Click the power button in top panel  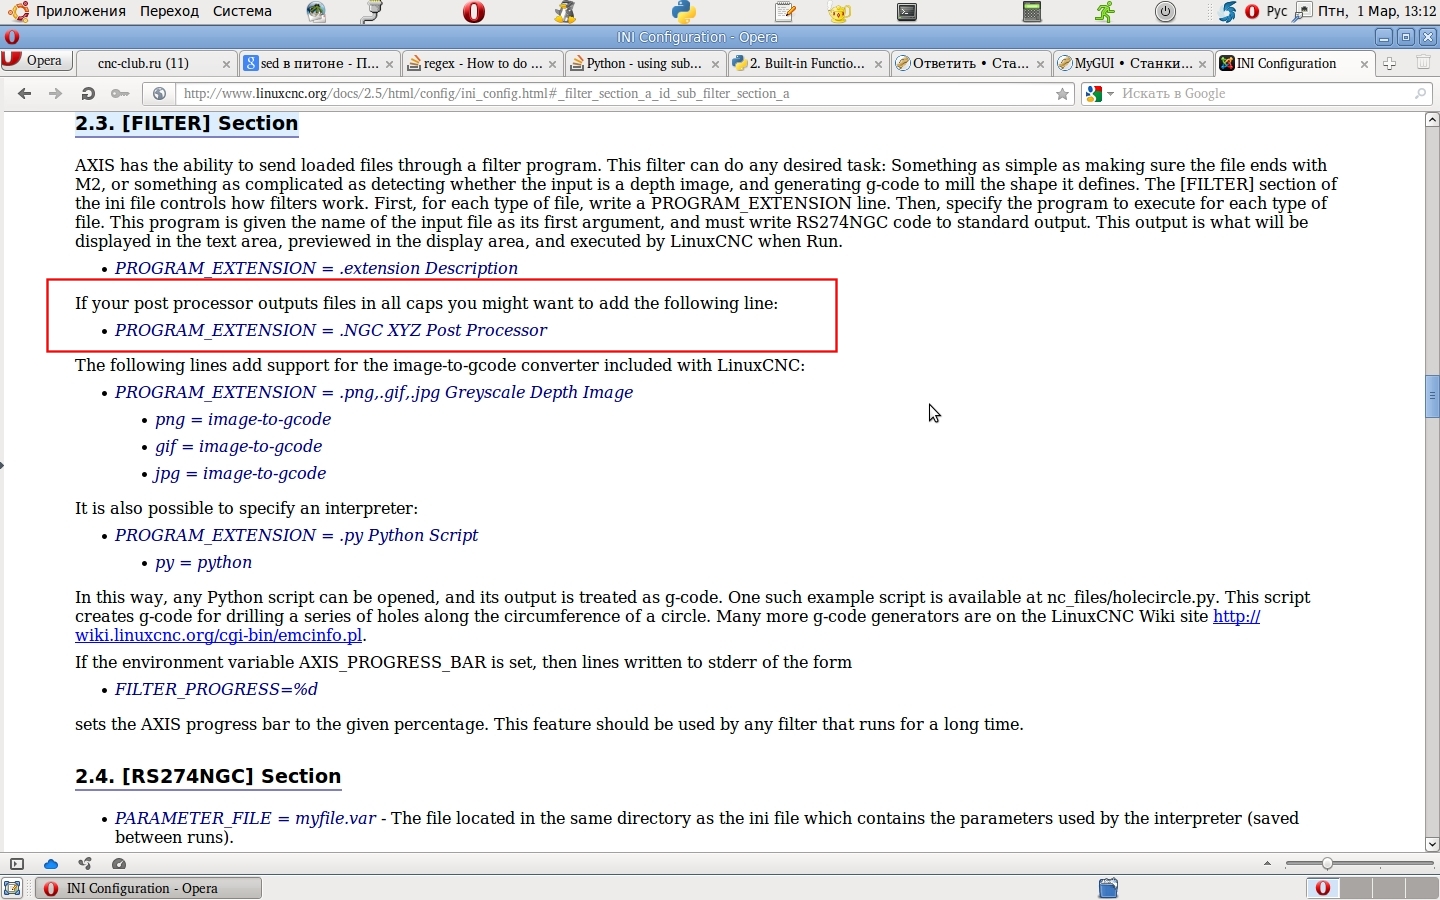pos(1166,12)
